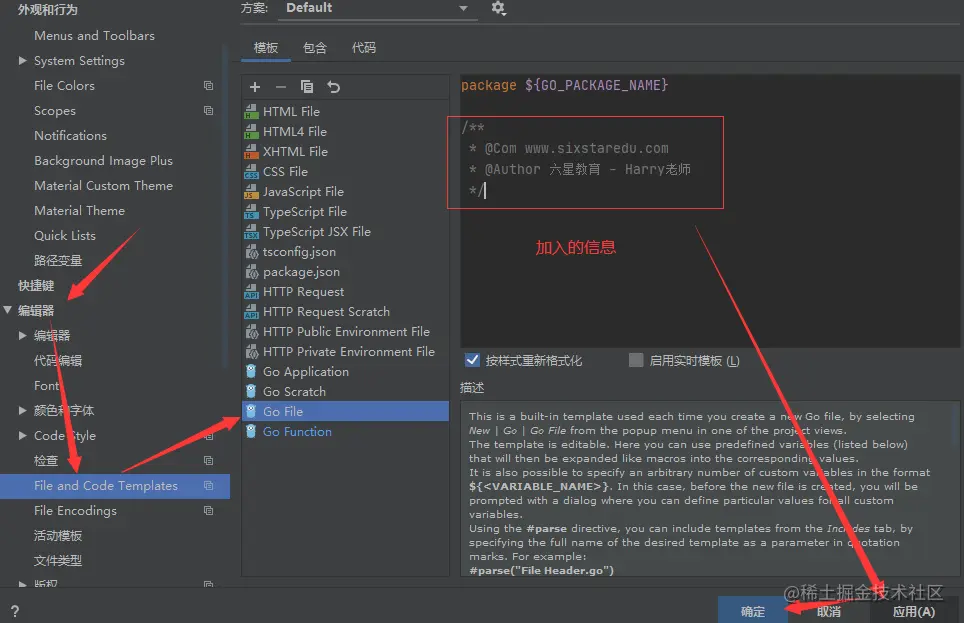Select the 代码编辑 settings item
Image resolution: width=964 pixels, height=623 pixels.
[x=58, y=360]
